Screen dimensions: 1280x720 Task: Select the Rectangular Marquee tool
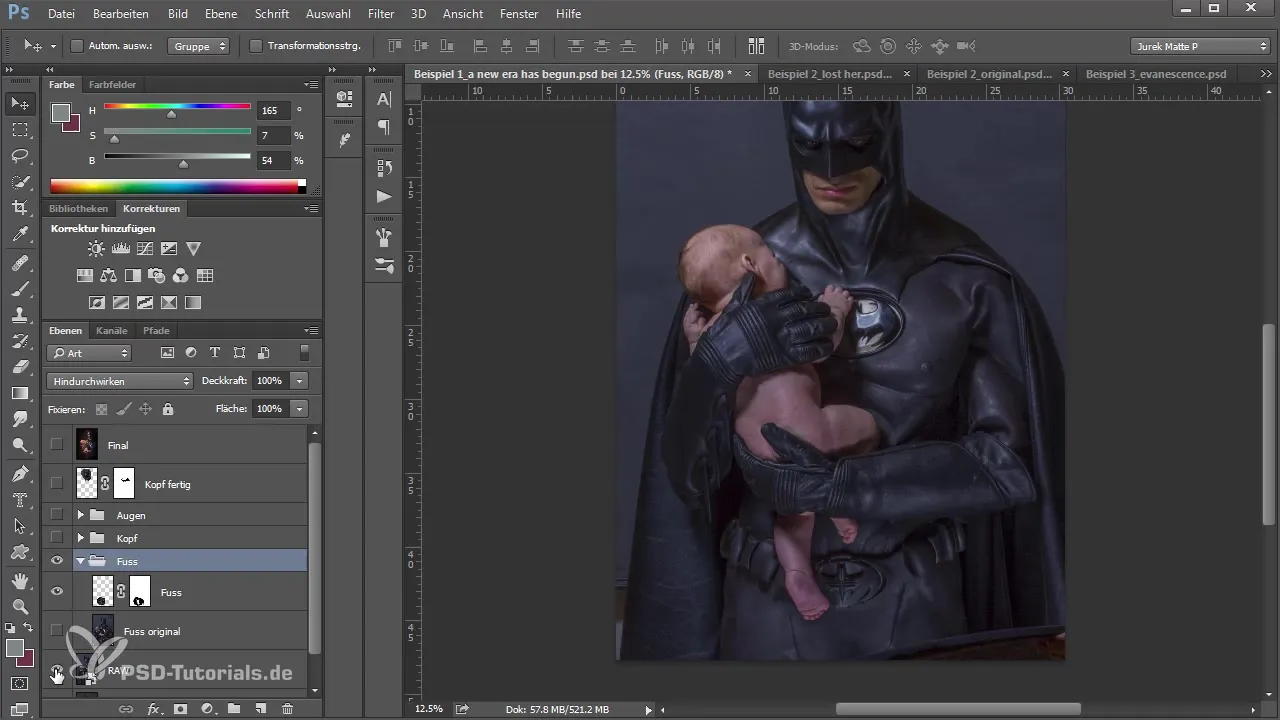tap(20, 130)
